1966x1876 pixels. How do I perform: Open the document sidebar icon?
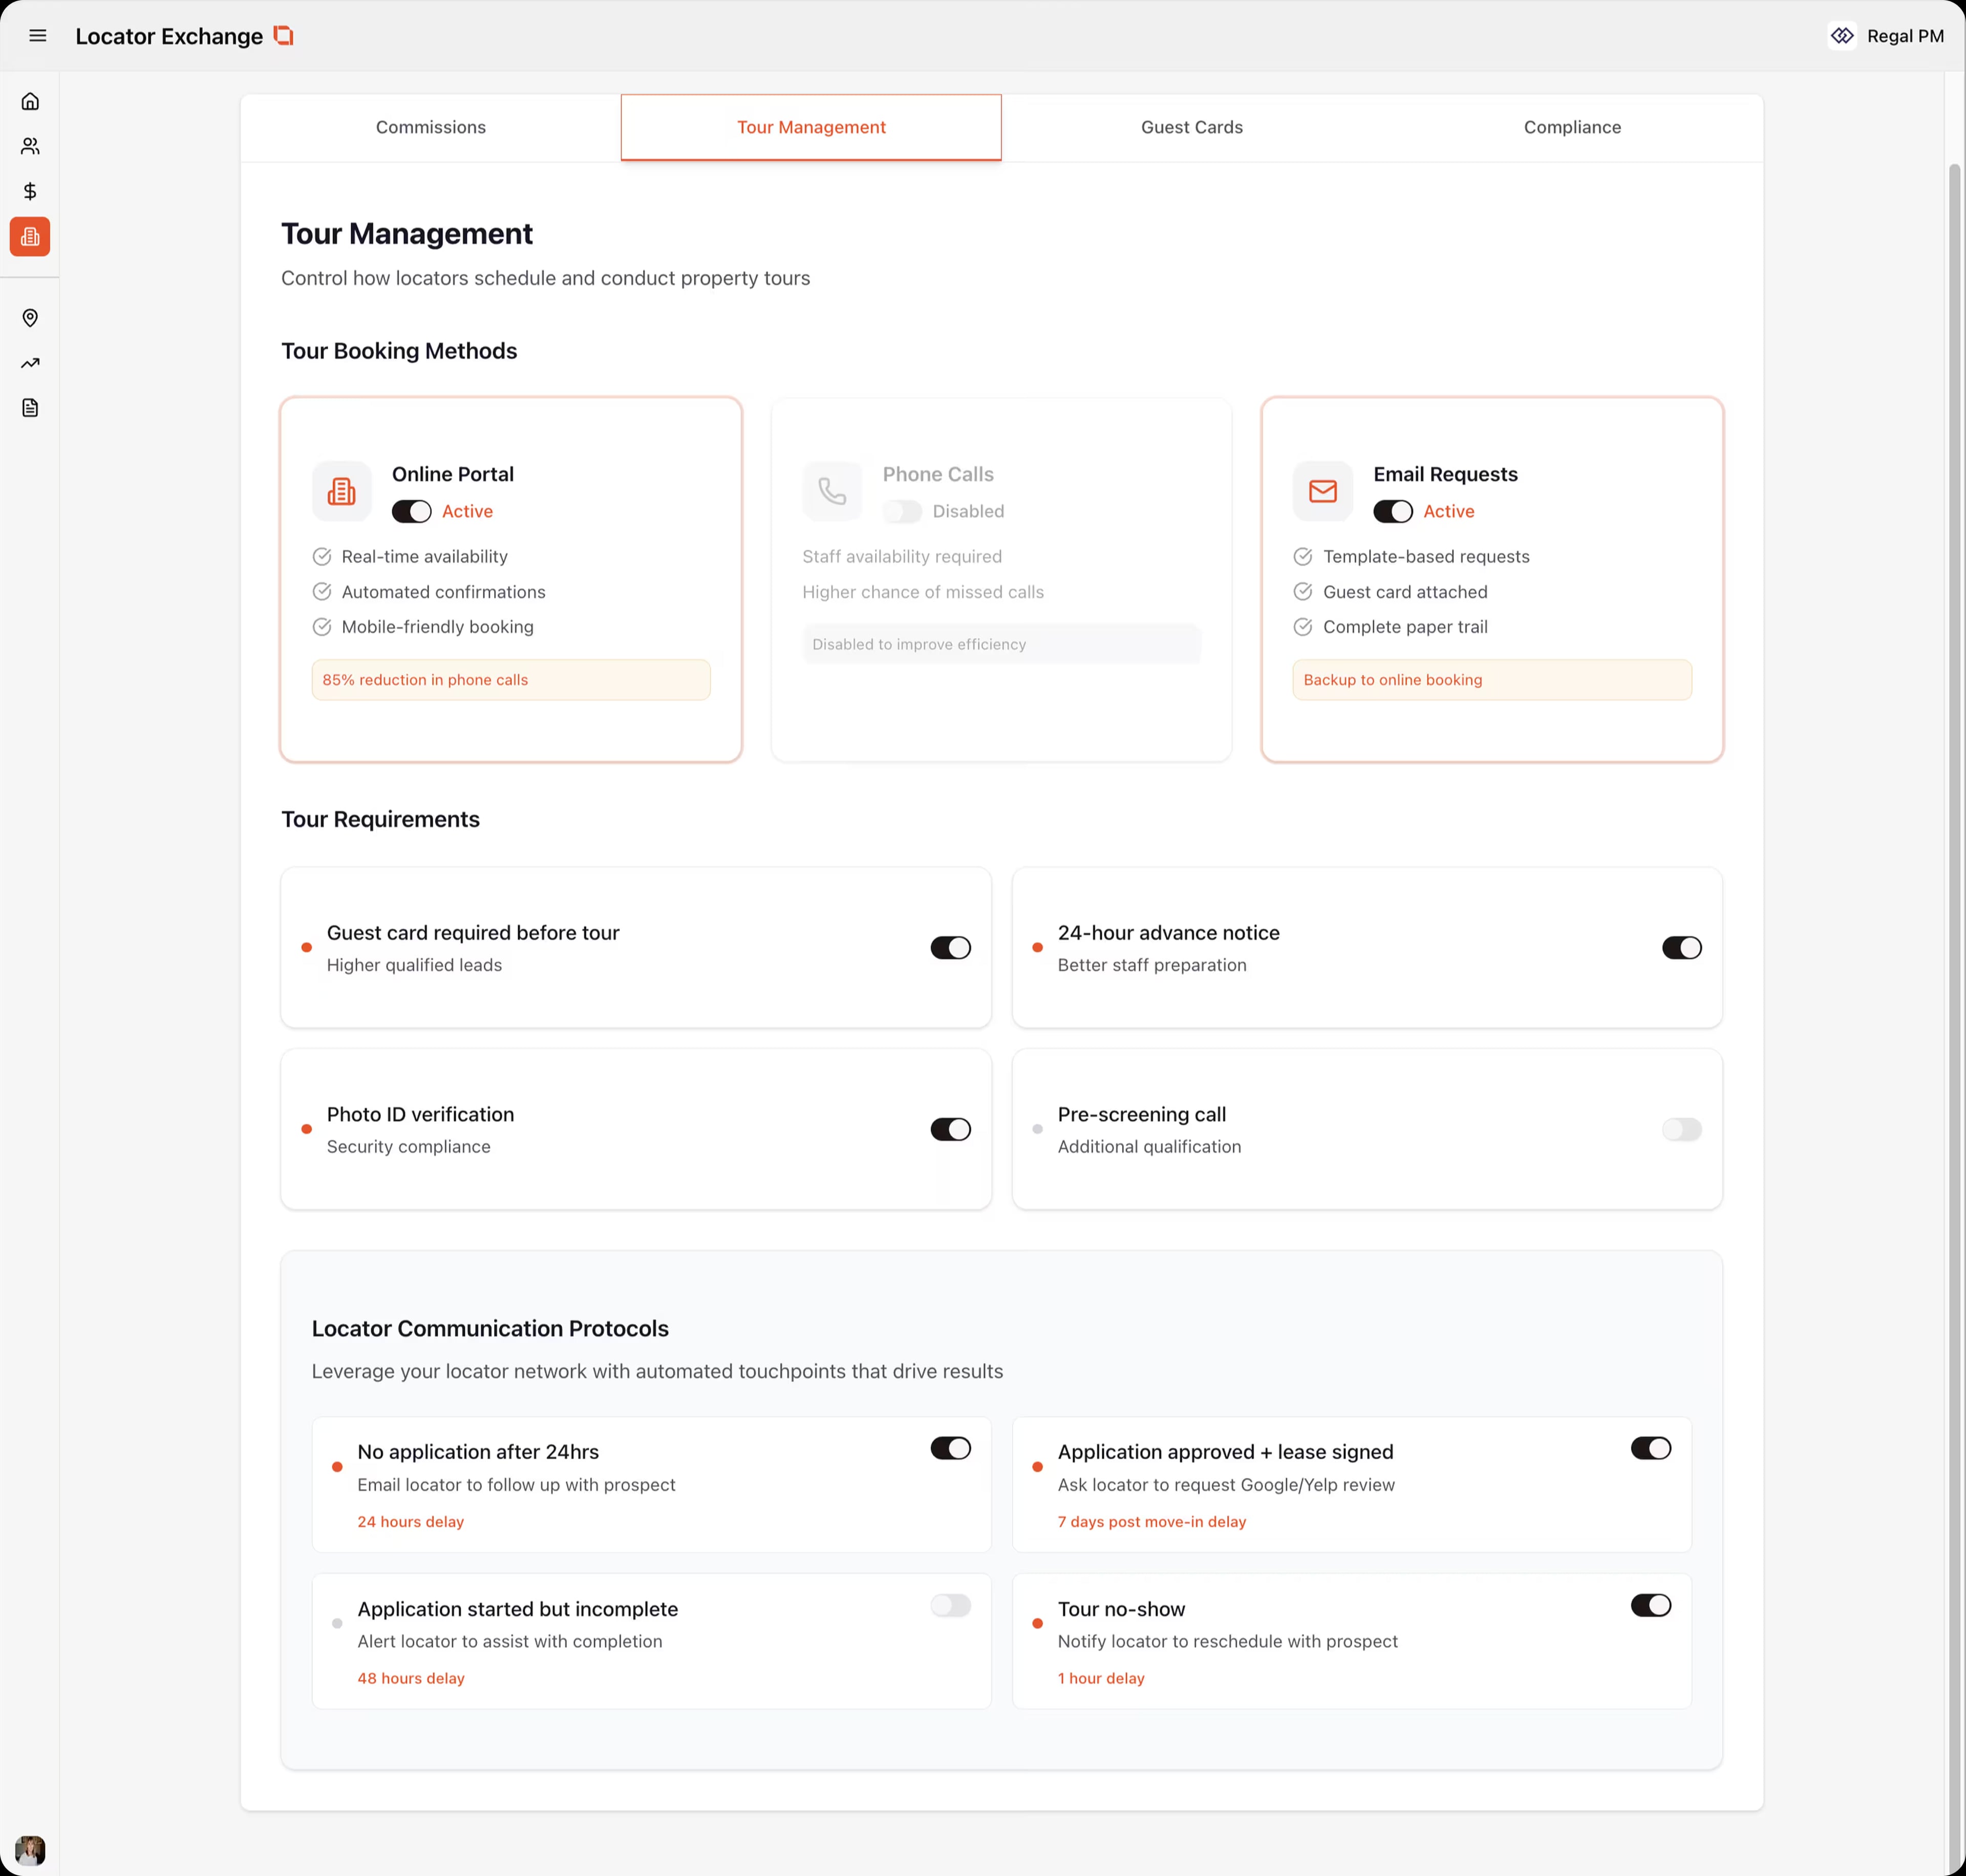(x=30, y=408)
